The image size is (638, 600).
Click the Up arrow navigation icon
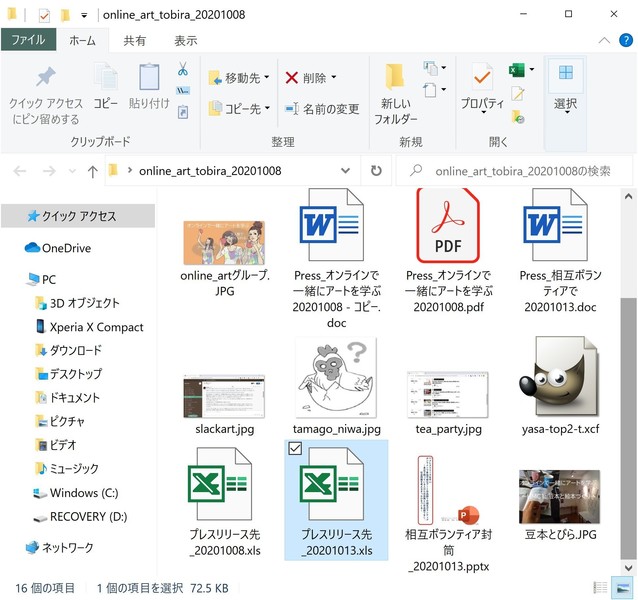(92, 171)
